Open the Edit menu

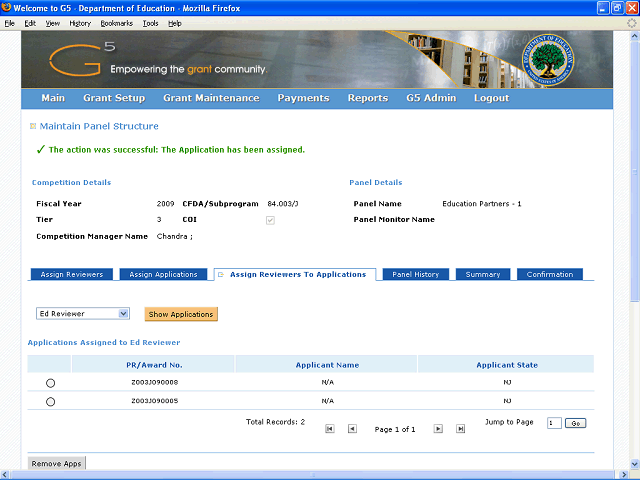(x=30, y=23)
